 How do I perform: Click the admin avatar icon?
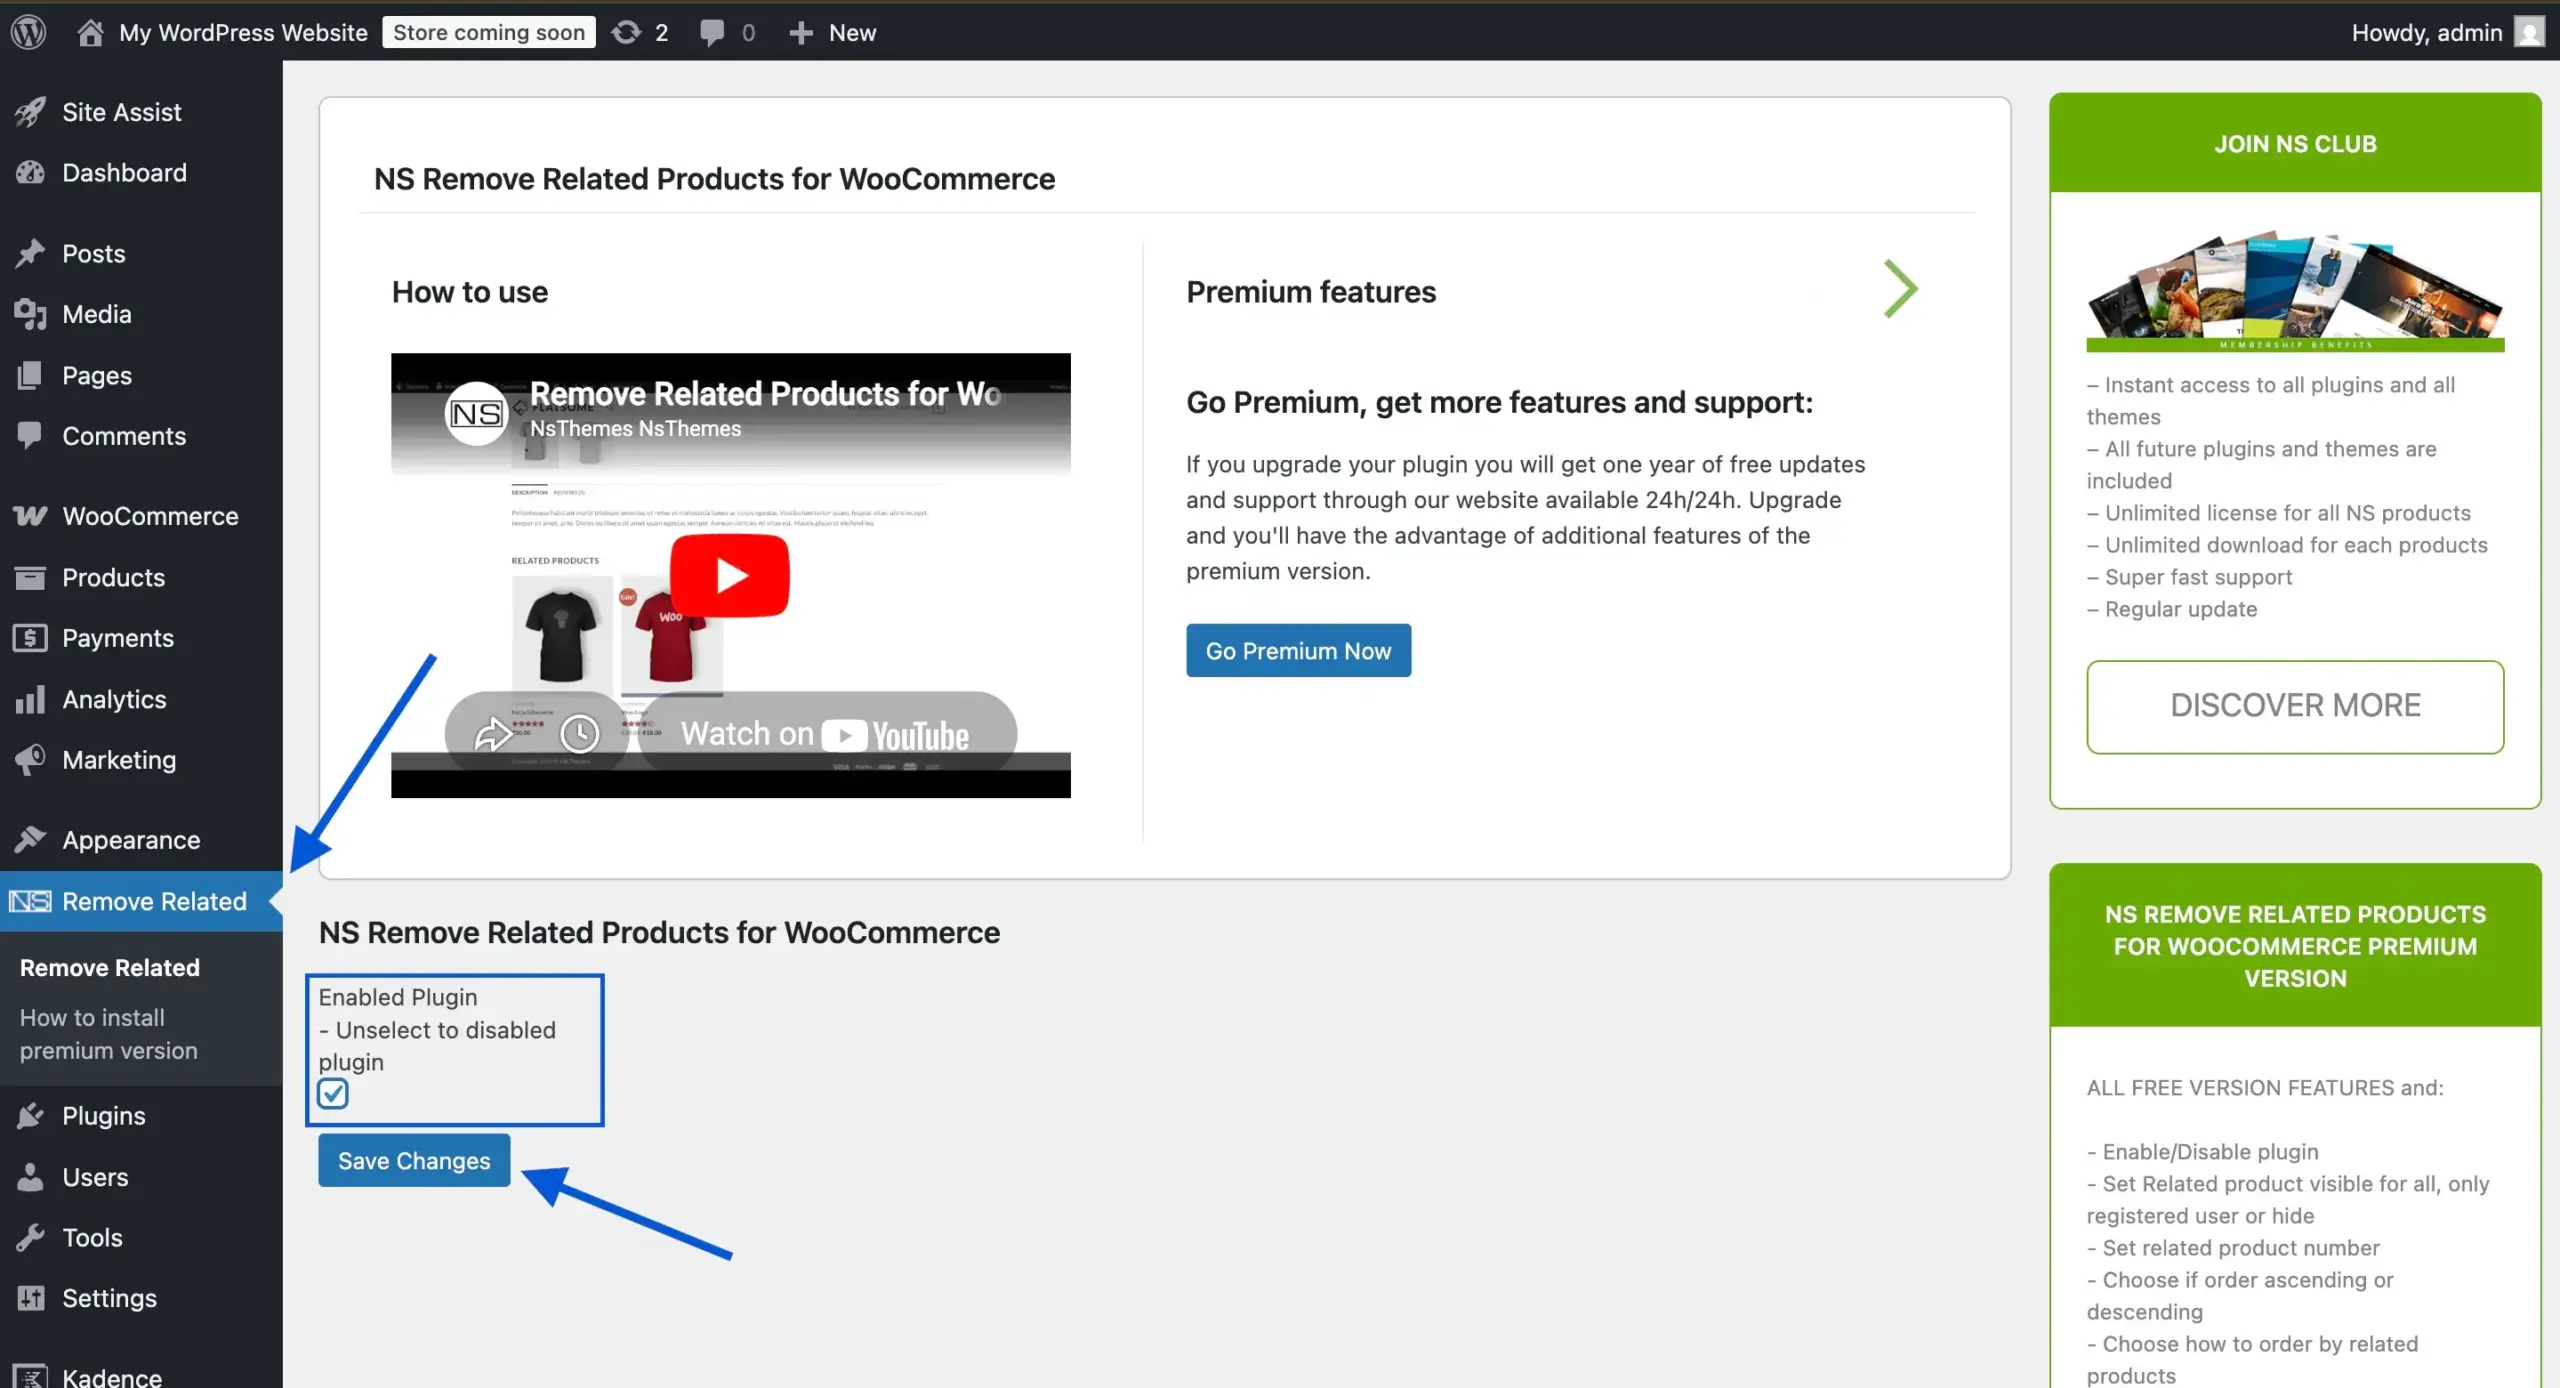[2529, 32]
